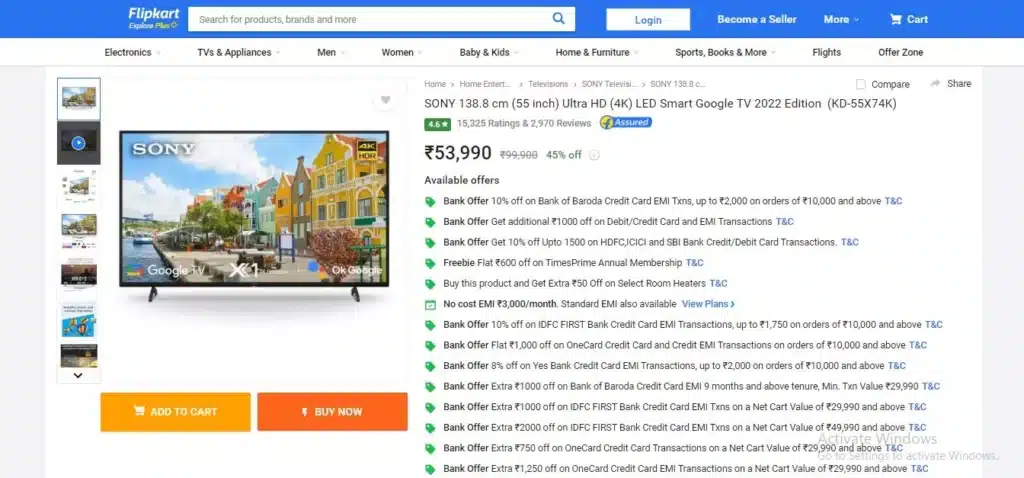1024x478 pixels.
Task: Click the 4.6 star rating badge
Action: pos(437,123)
